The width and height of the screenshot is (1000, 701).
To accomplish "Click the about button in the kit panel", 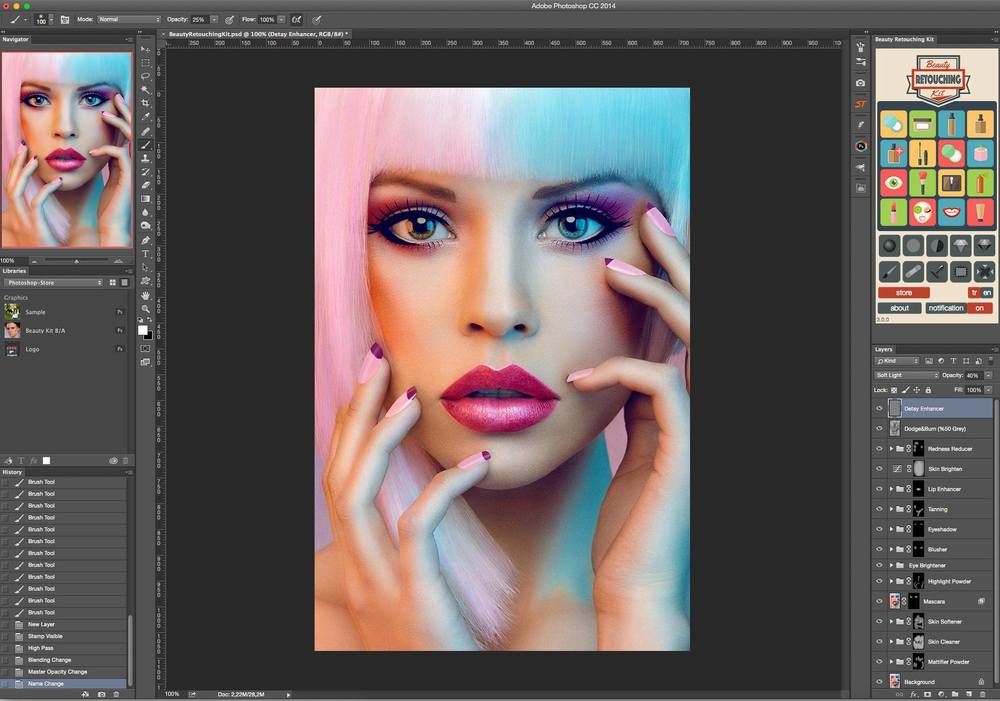I will click(898, 307).
